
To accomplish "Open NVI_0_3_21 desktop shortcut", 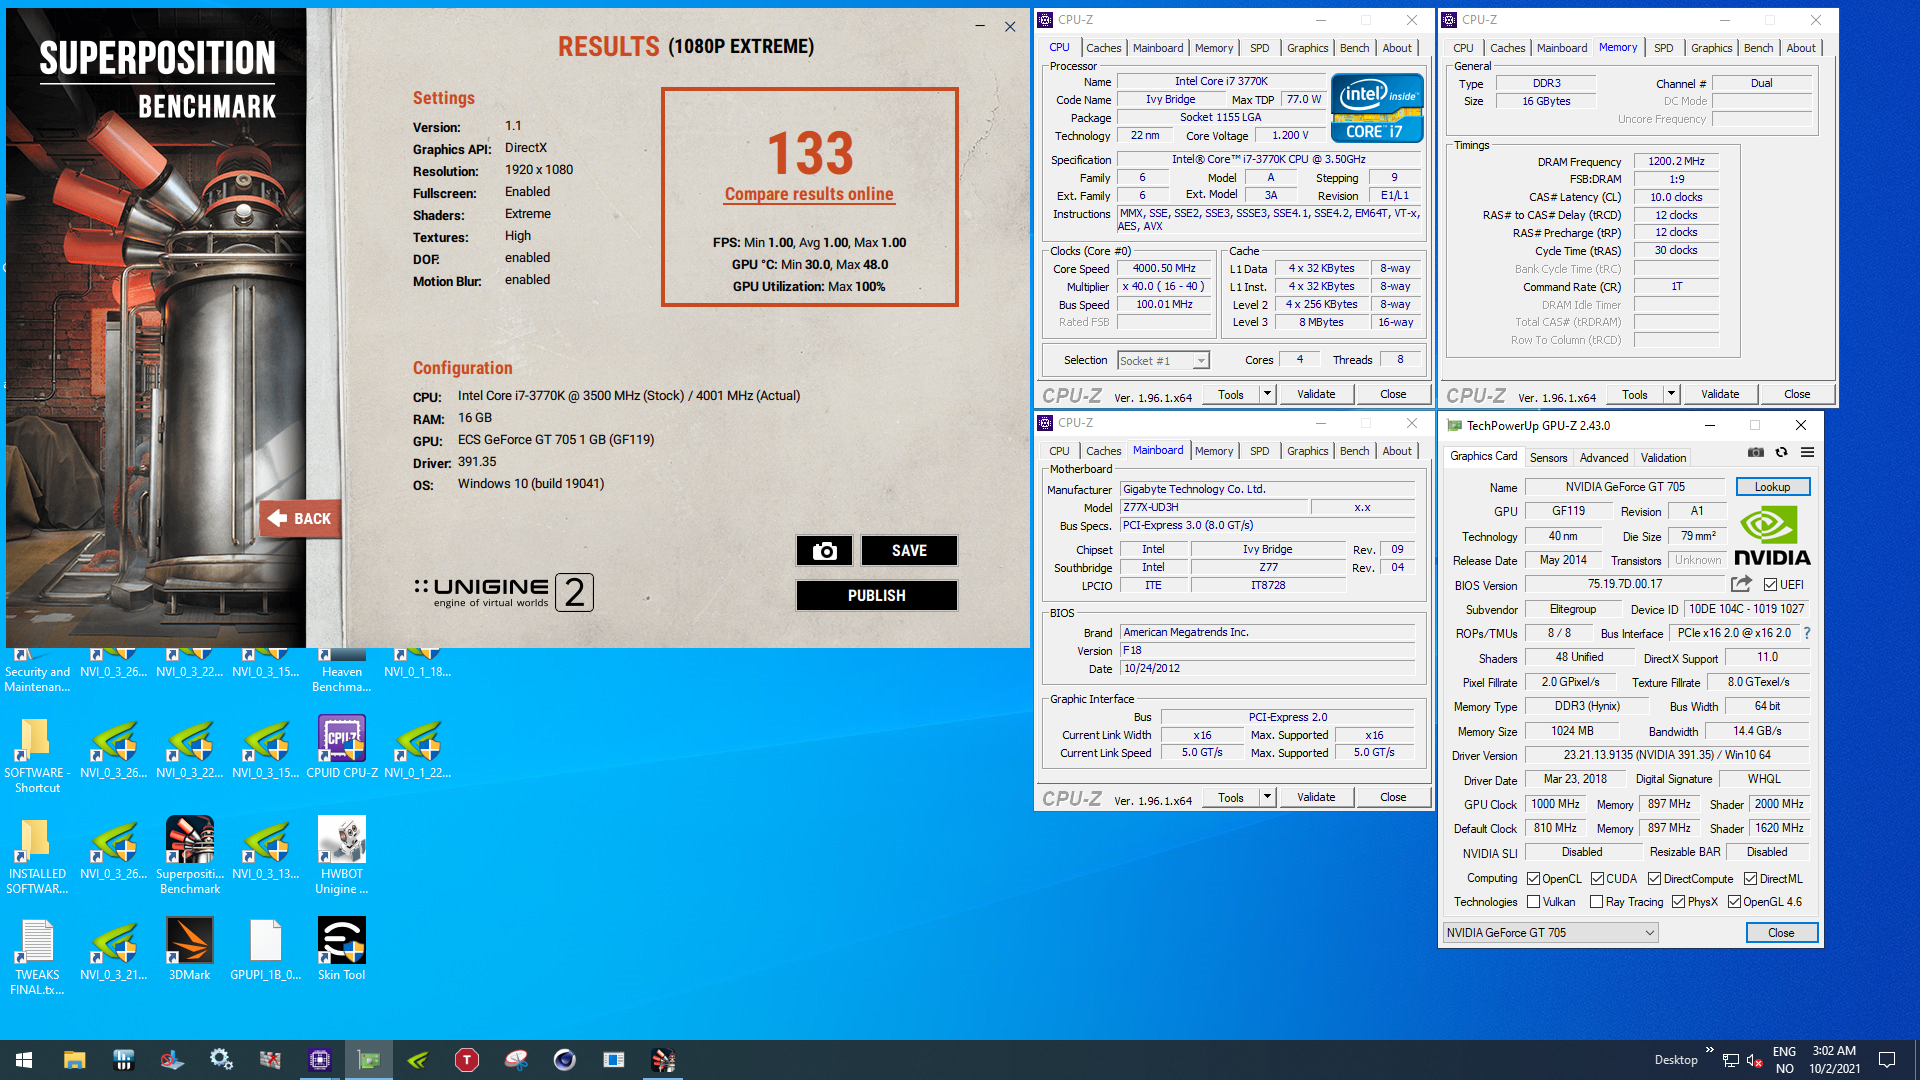I will [114, 949].
